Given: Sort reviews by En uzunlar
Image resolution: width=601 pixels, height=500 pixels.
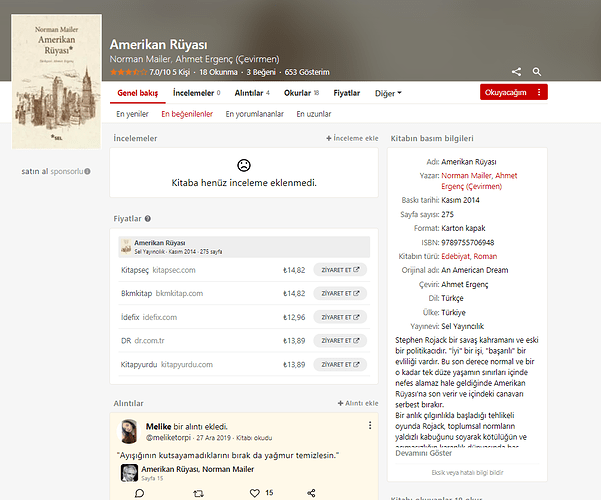Looking at the screenshot, I should [x=314, y=114].
